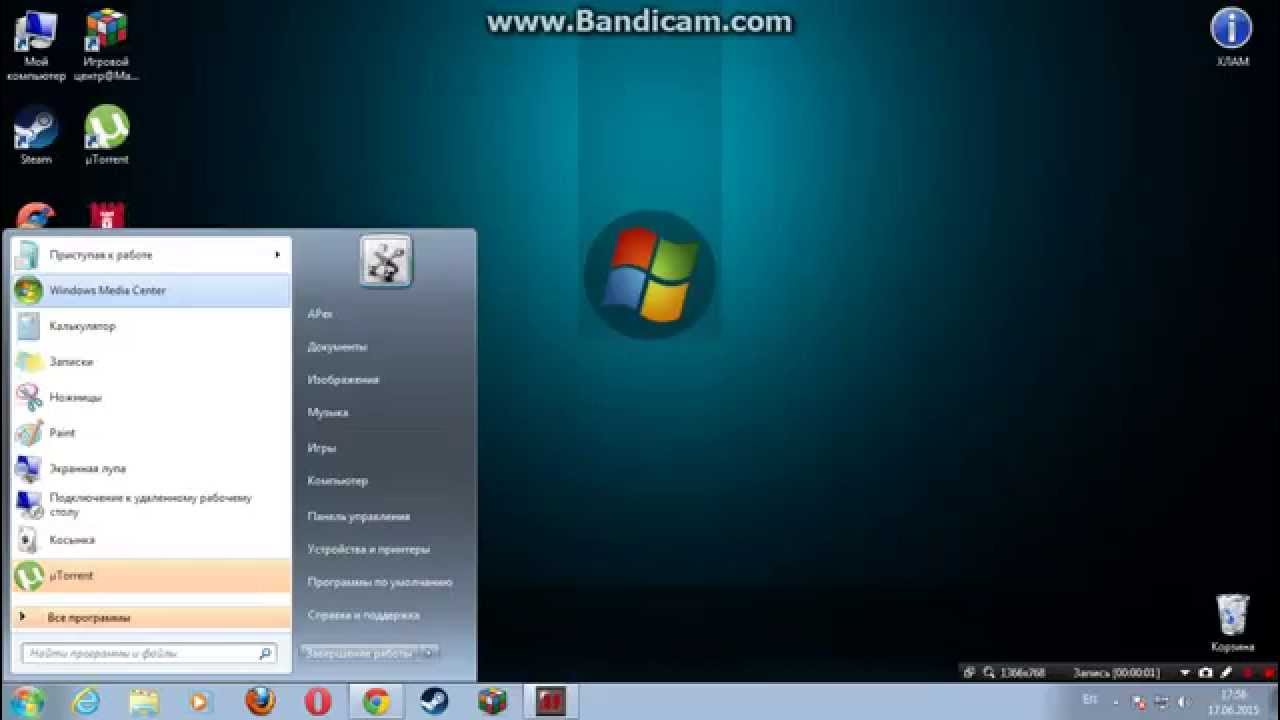Launch Косынка solitaire game
The height and width of the screenshot is (720, 1280).
(151, 540)
